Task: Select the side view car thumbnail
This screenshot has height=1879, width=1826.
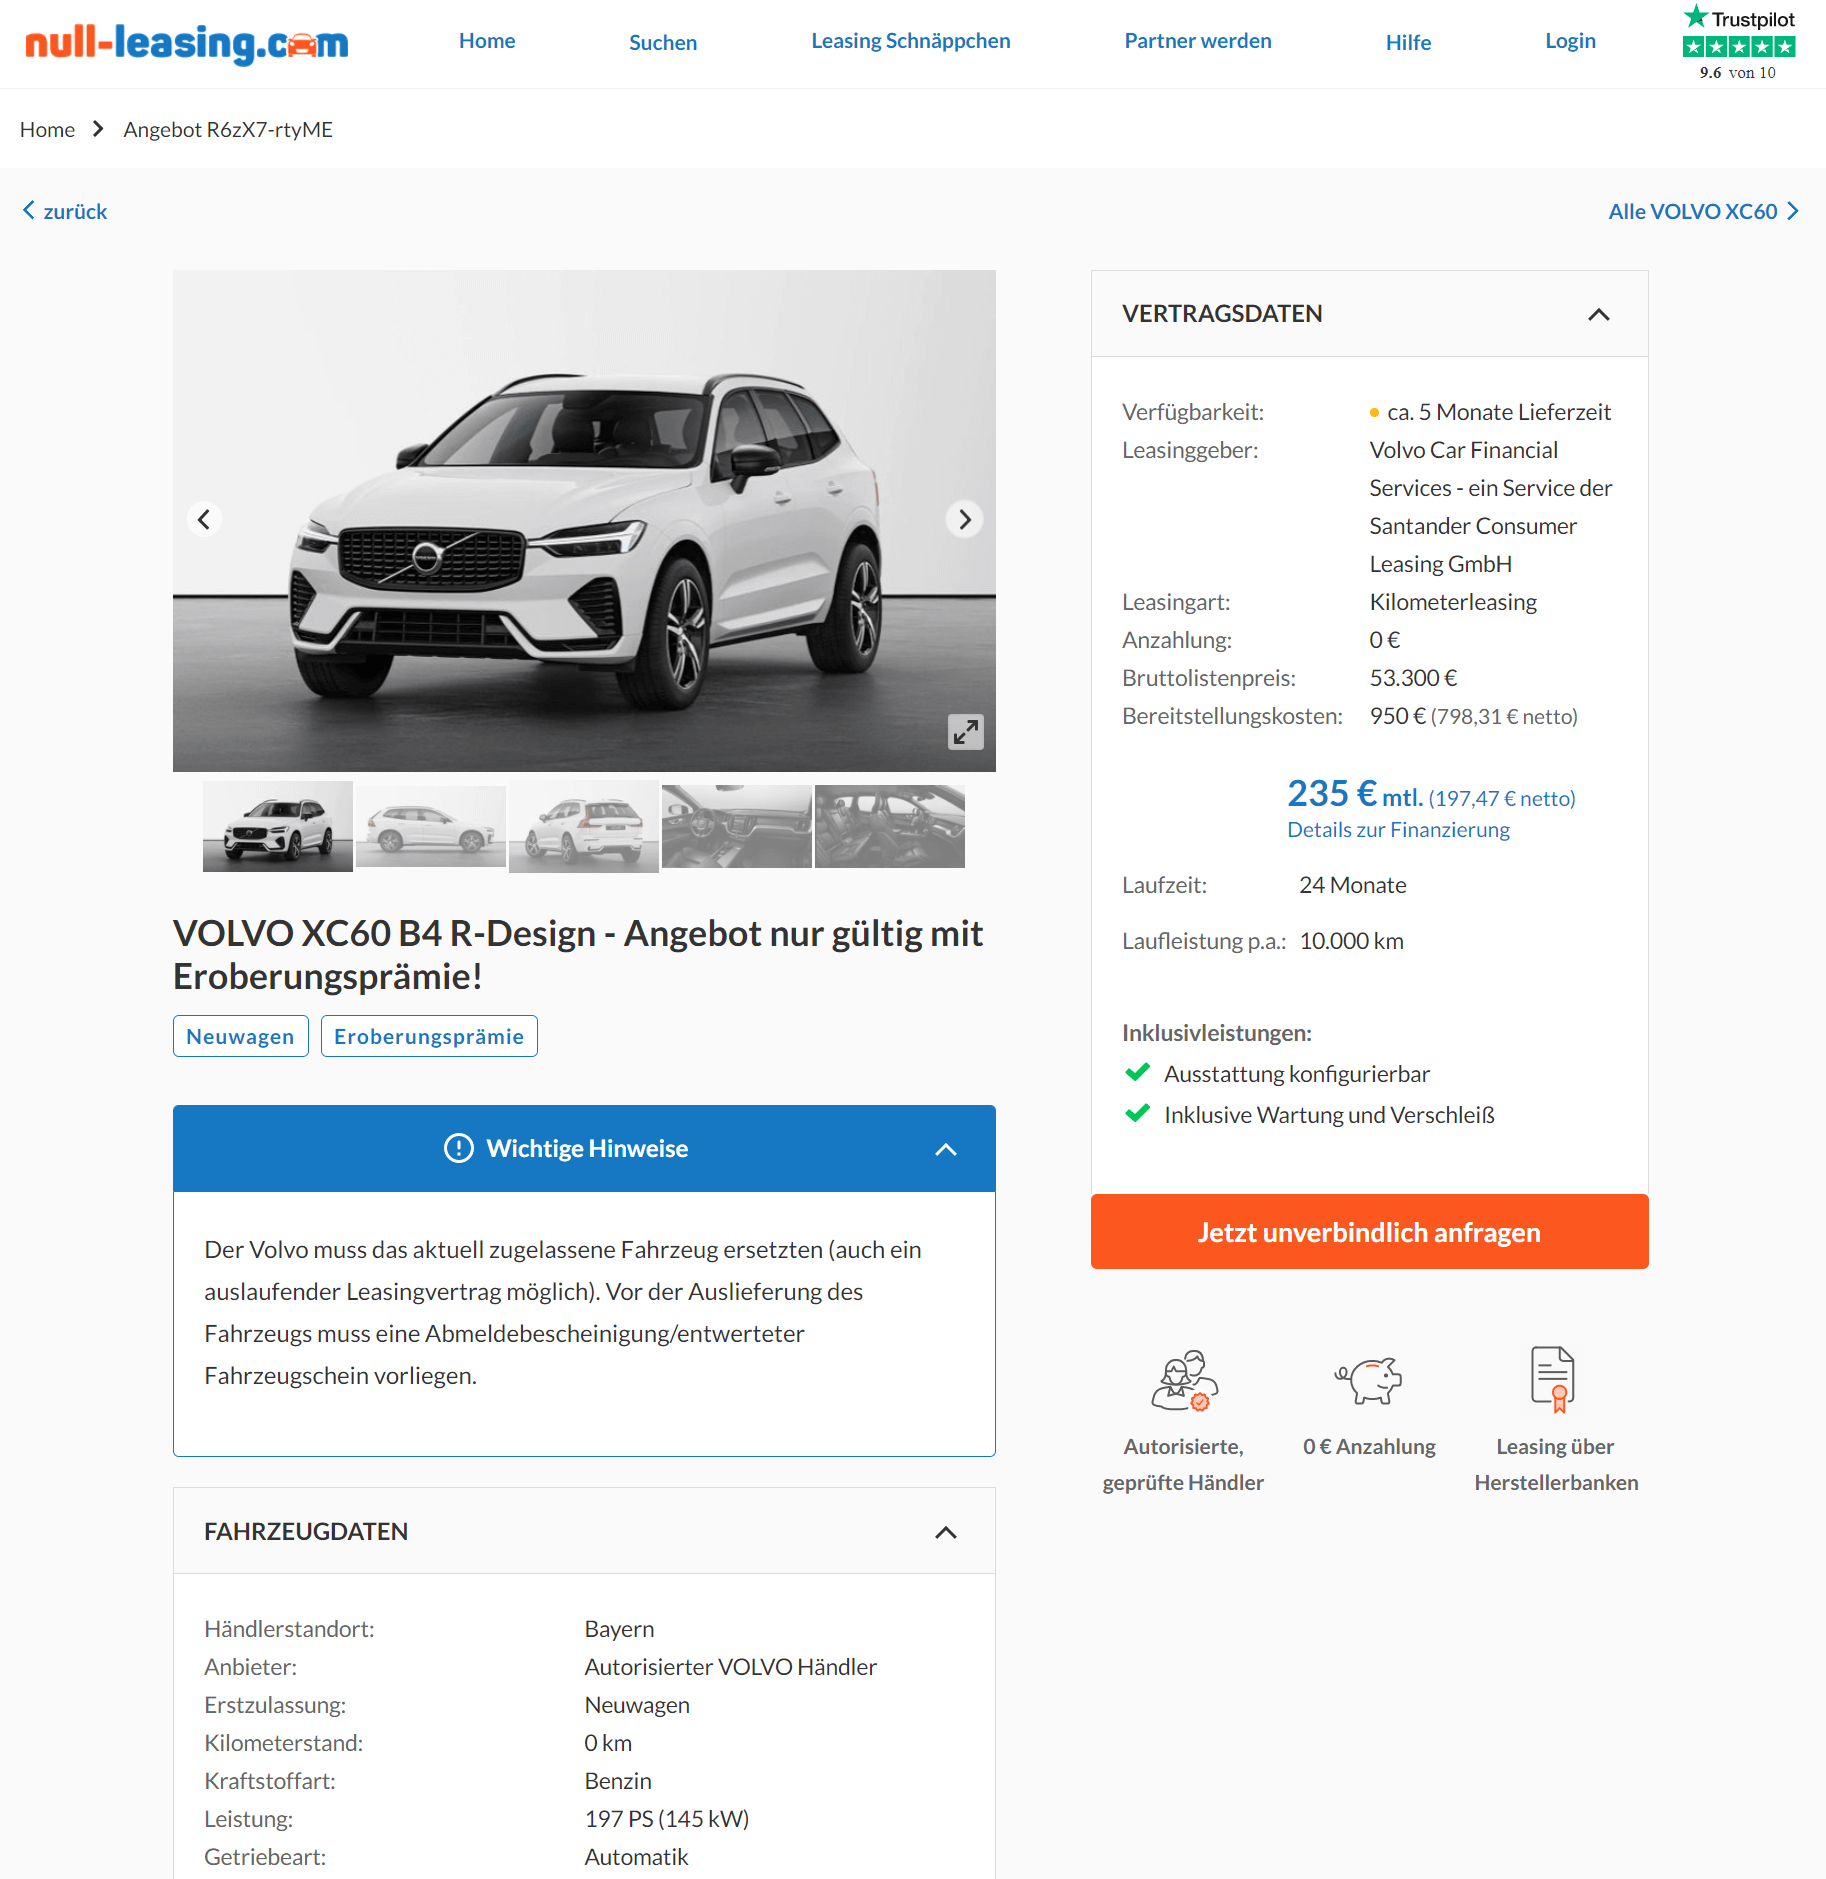Action: point(431,826)
